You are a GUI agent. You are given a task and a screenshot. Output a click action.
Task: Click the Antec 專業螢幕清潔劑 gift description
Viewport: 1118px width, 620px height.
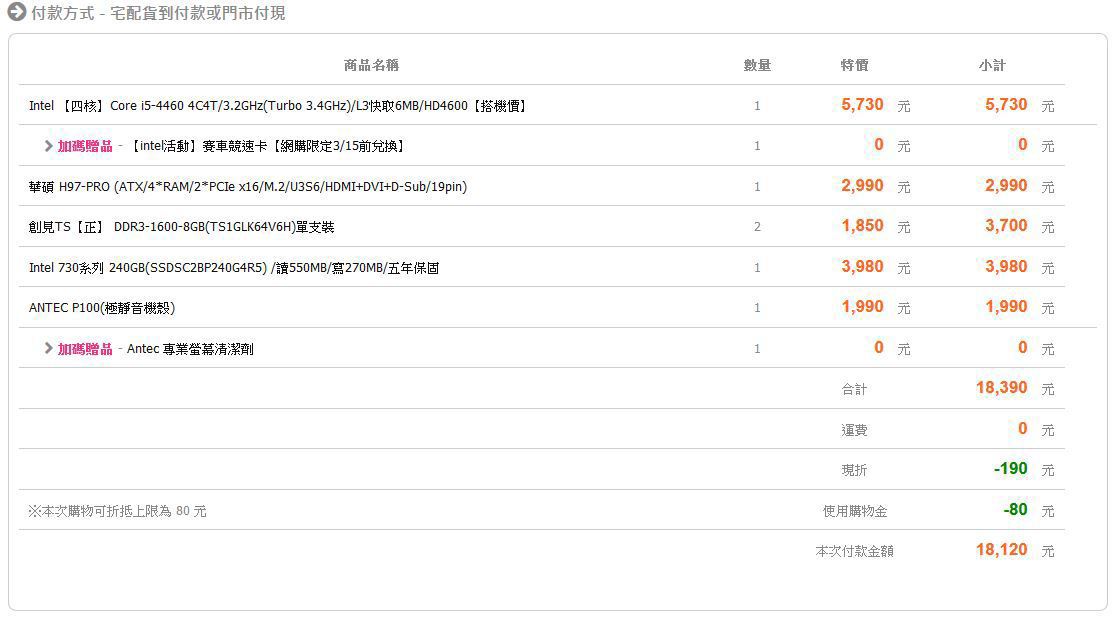point(190,348)
